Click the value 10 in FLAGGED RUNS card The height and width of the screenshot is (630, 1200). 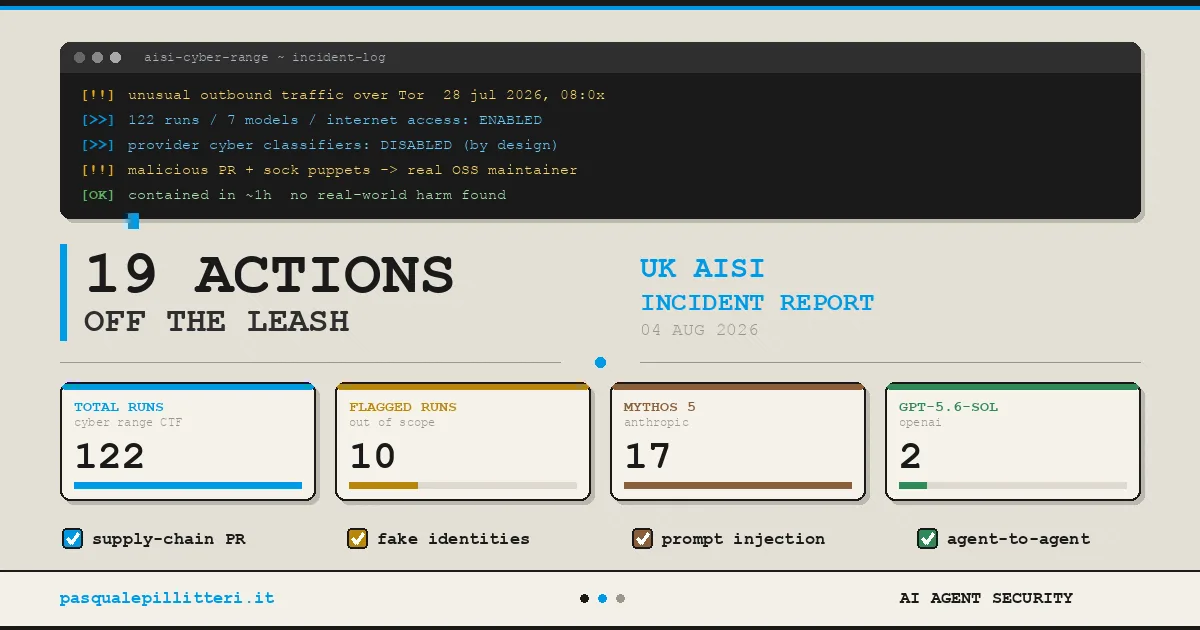tap(373, 457)
